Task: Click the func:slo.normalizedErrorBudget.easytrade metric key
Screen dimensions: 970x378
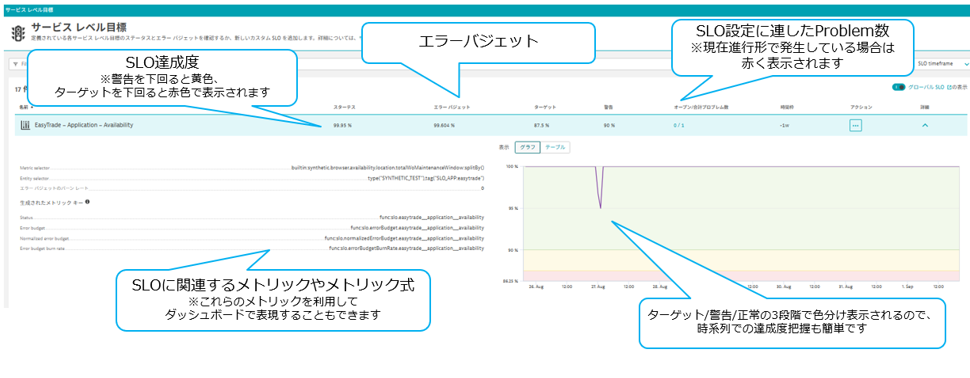Action: pos(404,238)
